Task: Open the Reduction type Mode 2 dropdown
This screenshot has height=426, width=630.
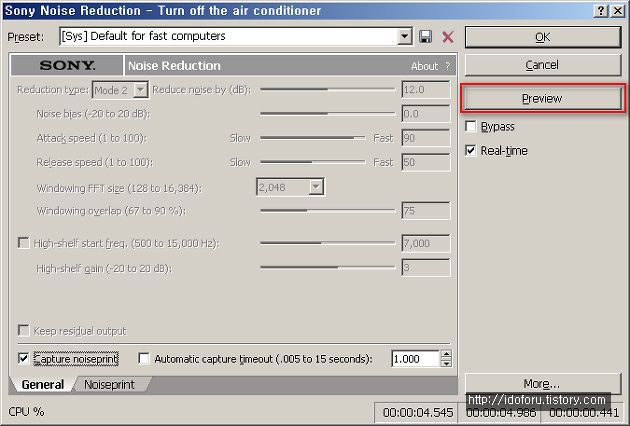Action: click(141, 90)
